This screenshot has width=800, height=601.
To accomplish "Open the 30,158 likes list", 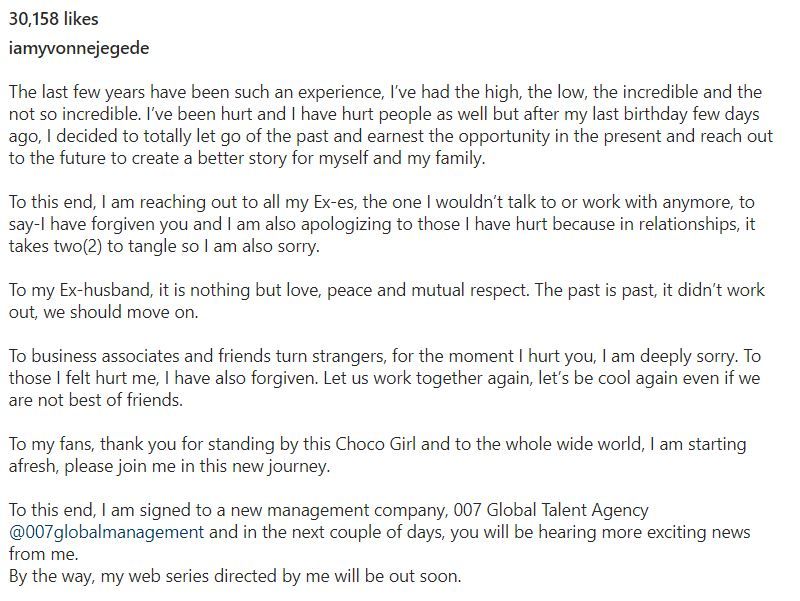I will (54, 19).
